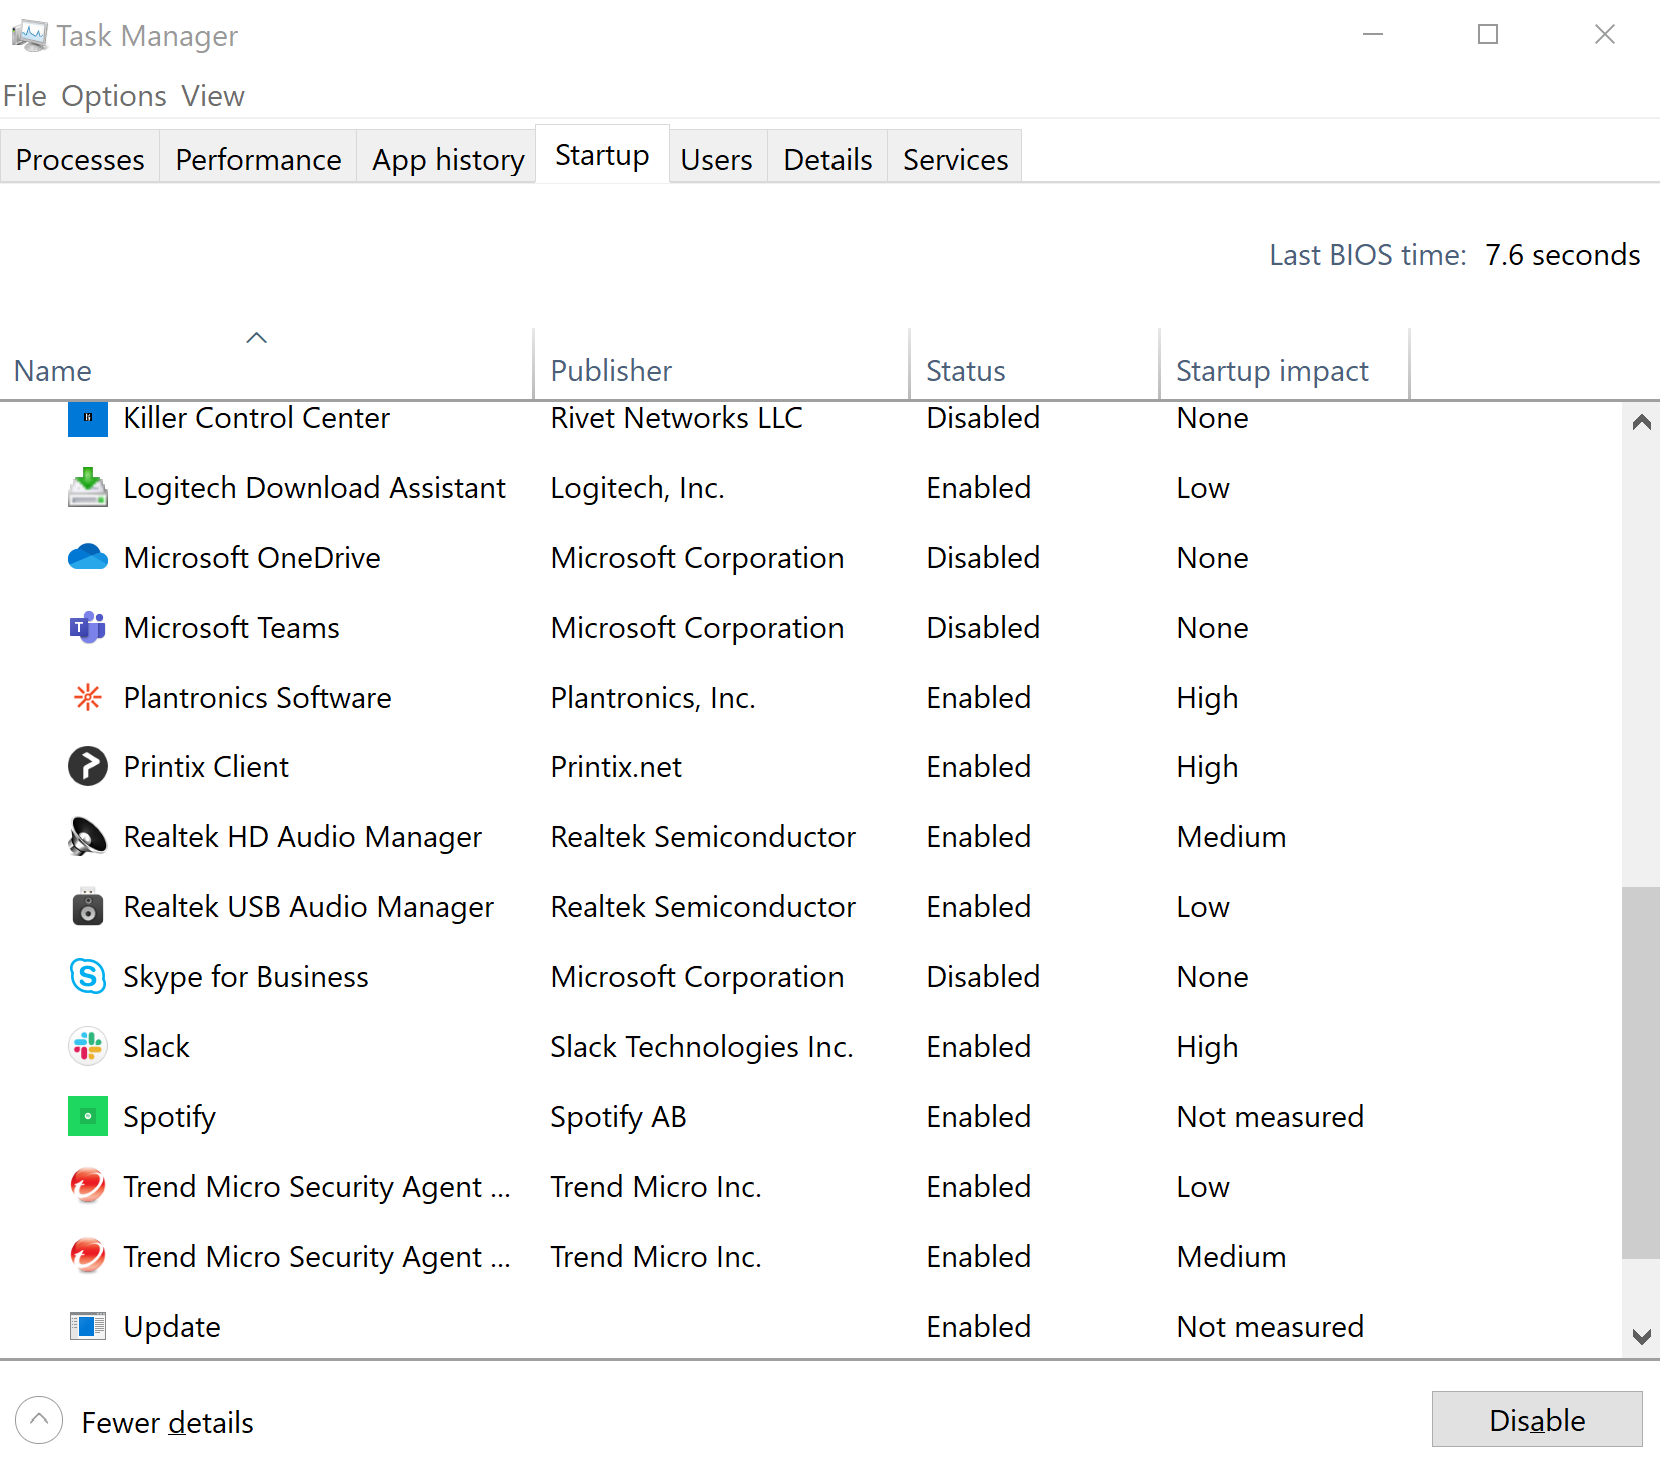The height and width of the screenshot is (1475, 1660).
Task: Switch to the Users tab
Action: tap(717, 159)
